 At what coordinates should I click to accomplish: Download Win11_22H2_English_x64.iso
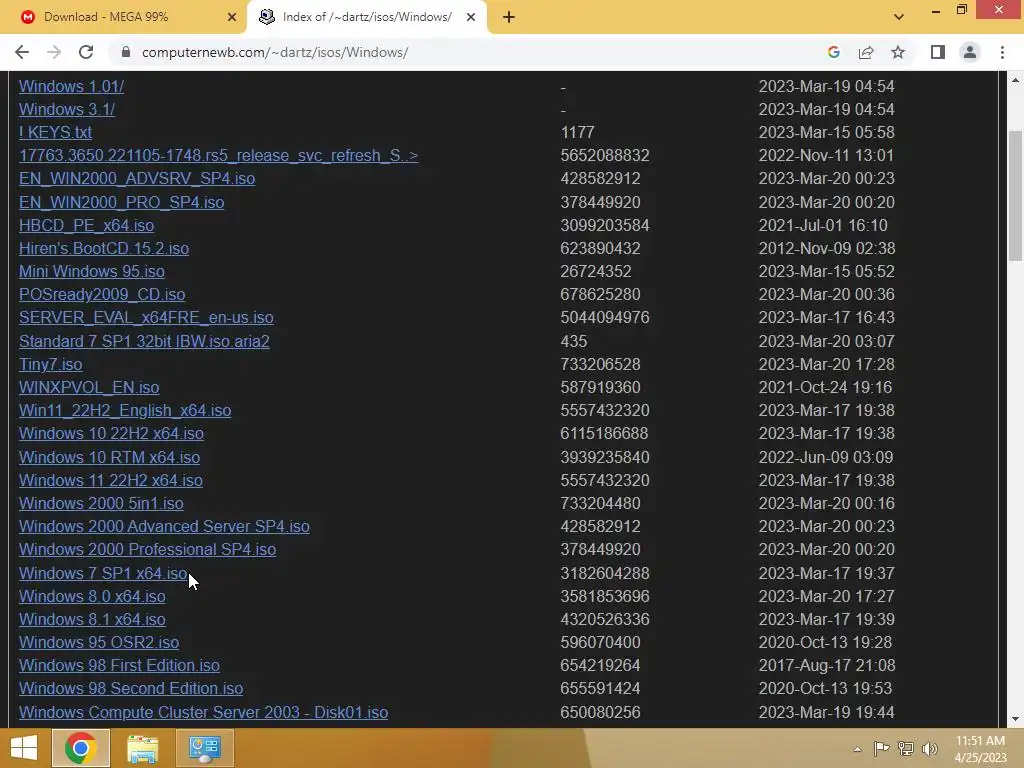[x=125, y=410]
